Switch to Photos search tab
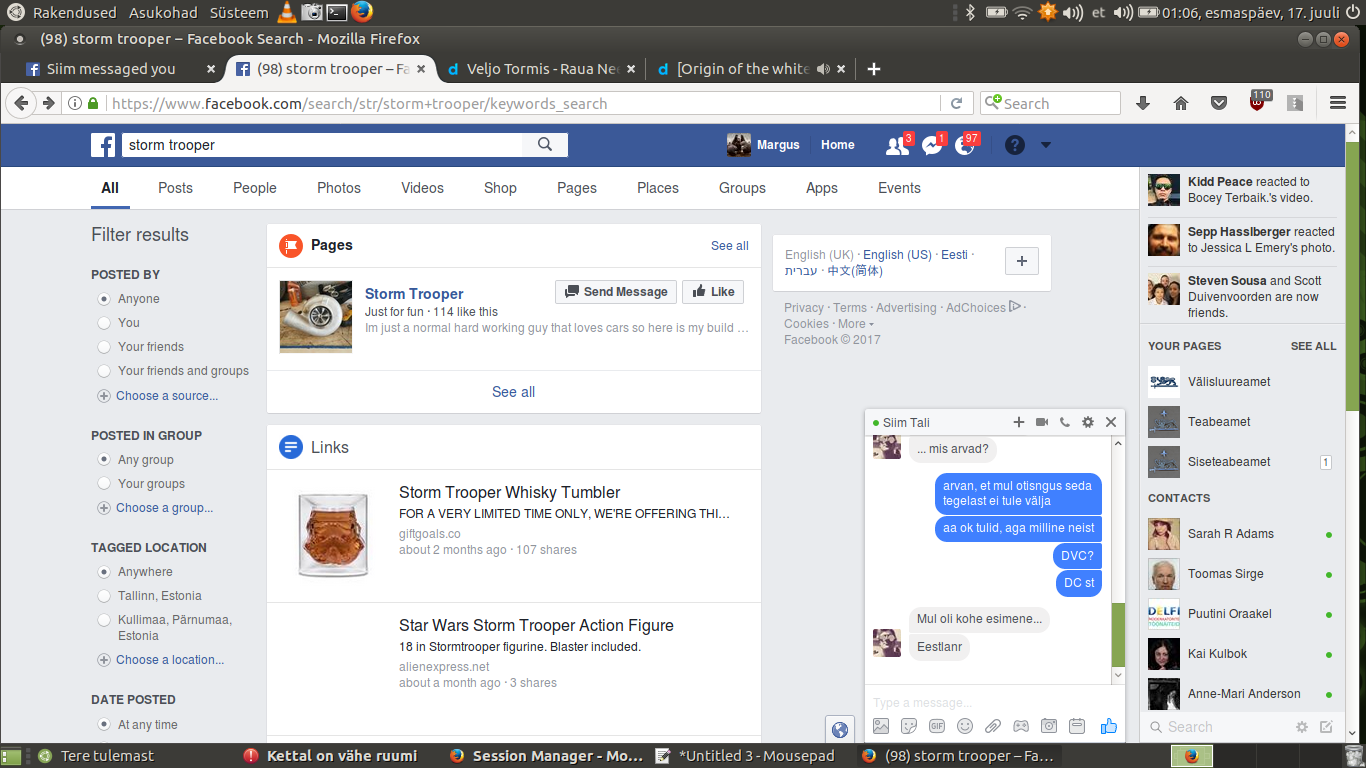 [x=339, y=188]
